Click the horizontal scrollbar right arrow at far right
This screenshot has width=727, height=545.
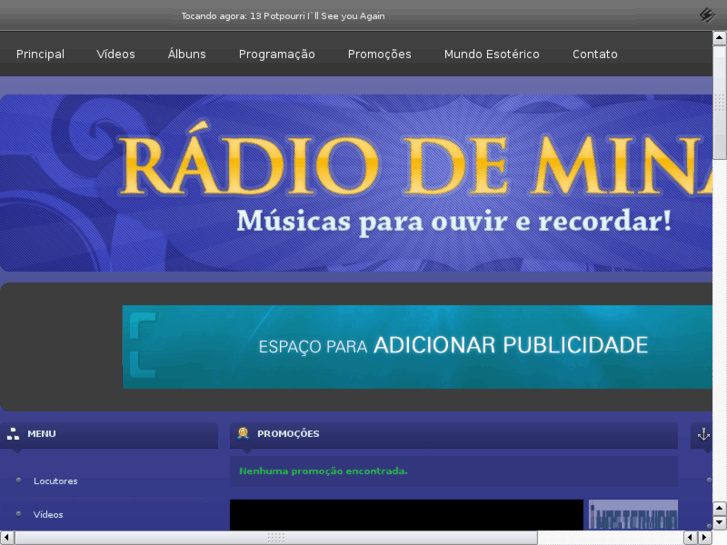(705, 538)
